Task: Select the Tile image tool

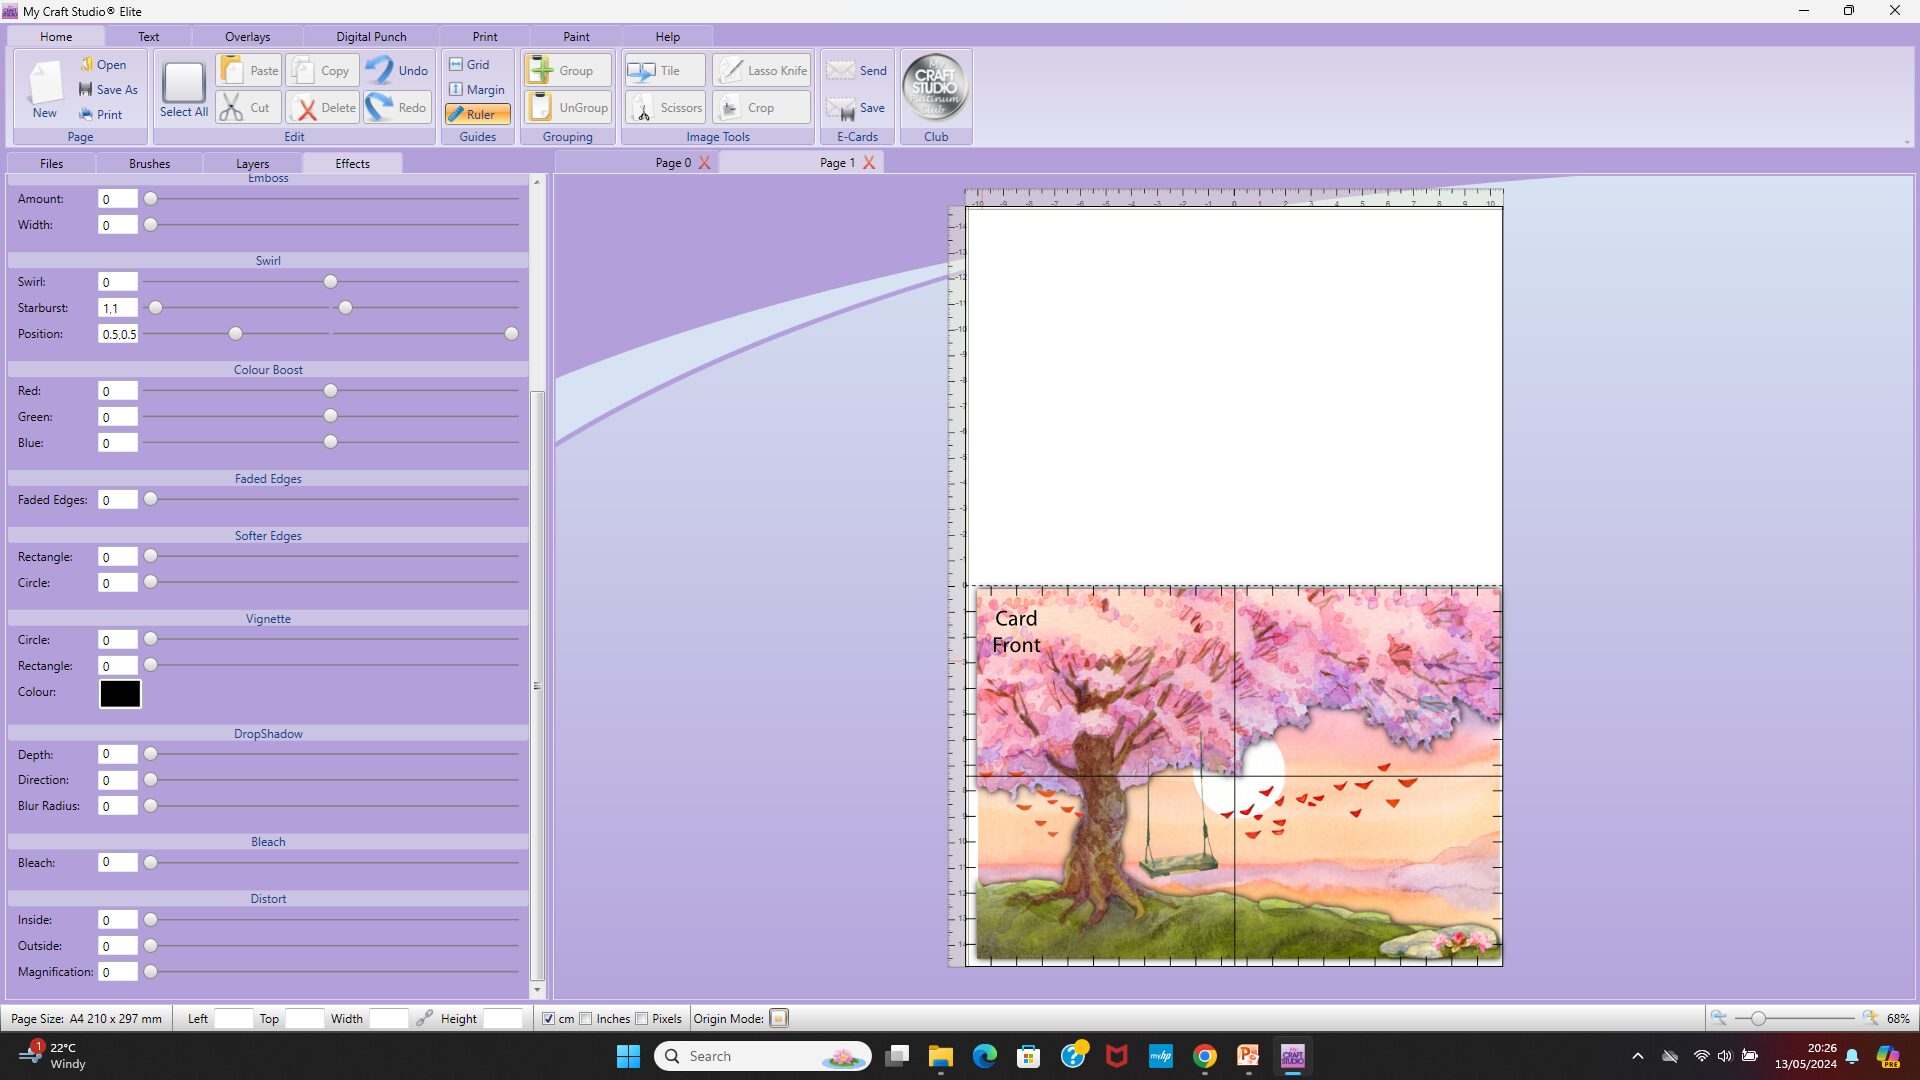Action: click(x=665, y=71)
